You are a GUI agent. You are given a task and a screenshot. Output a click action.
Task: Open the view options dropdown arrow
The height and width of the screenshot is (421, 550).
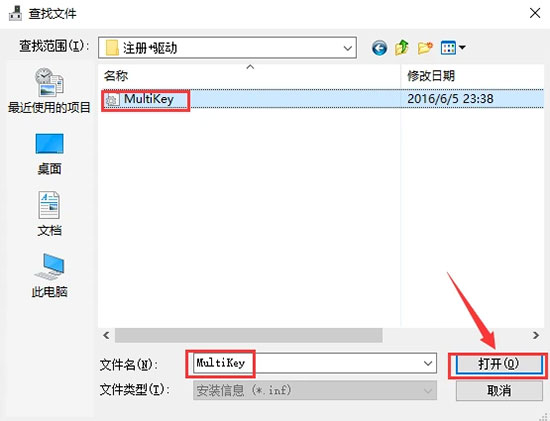(x=462, y=47)
